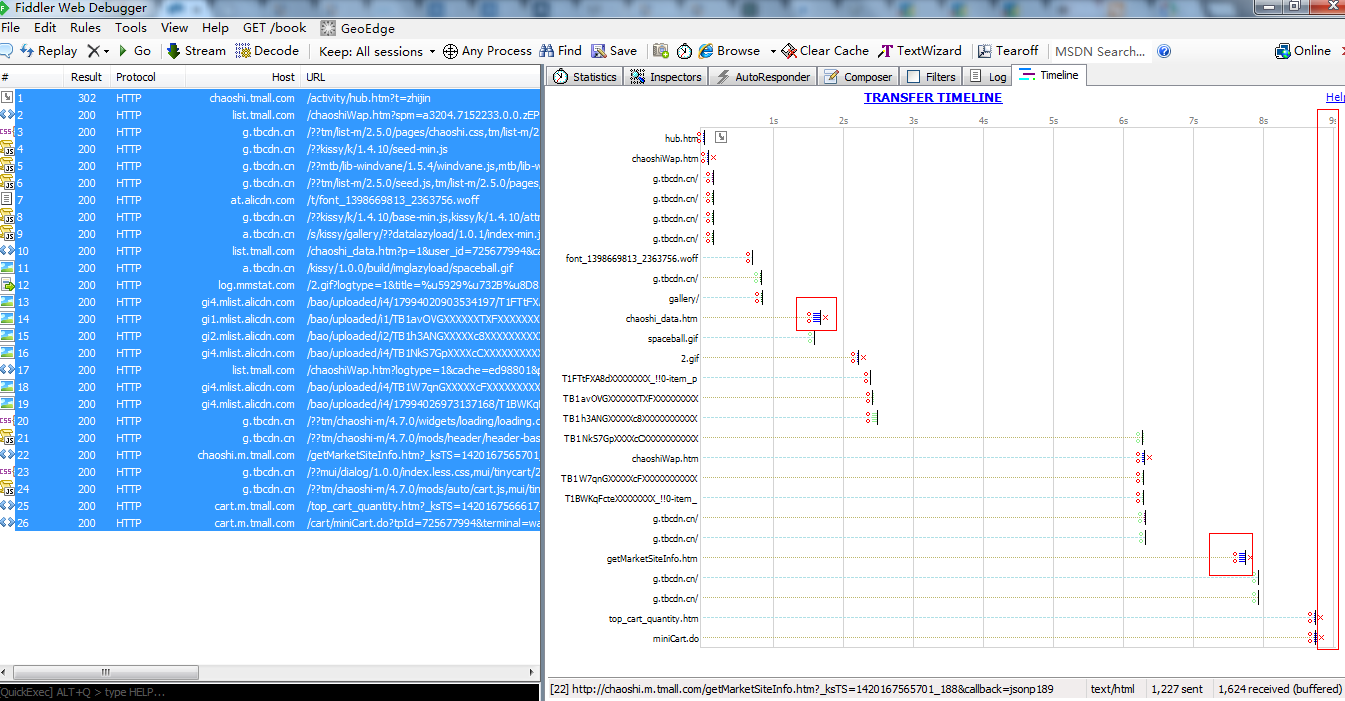Toggle the Stream mode button
Viewport: 1345px width, 701px height.
[196, 51]
